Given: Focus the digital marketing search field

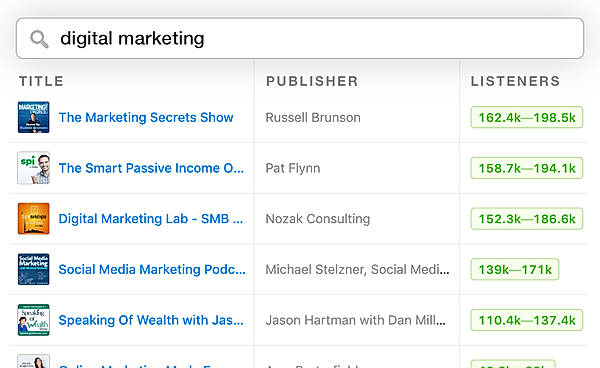Looking at the screenshot, I should click(x=300, y=38).
